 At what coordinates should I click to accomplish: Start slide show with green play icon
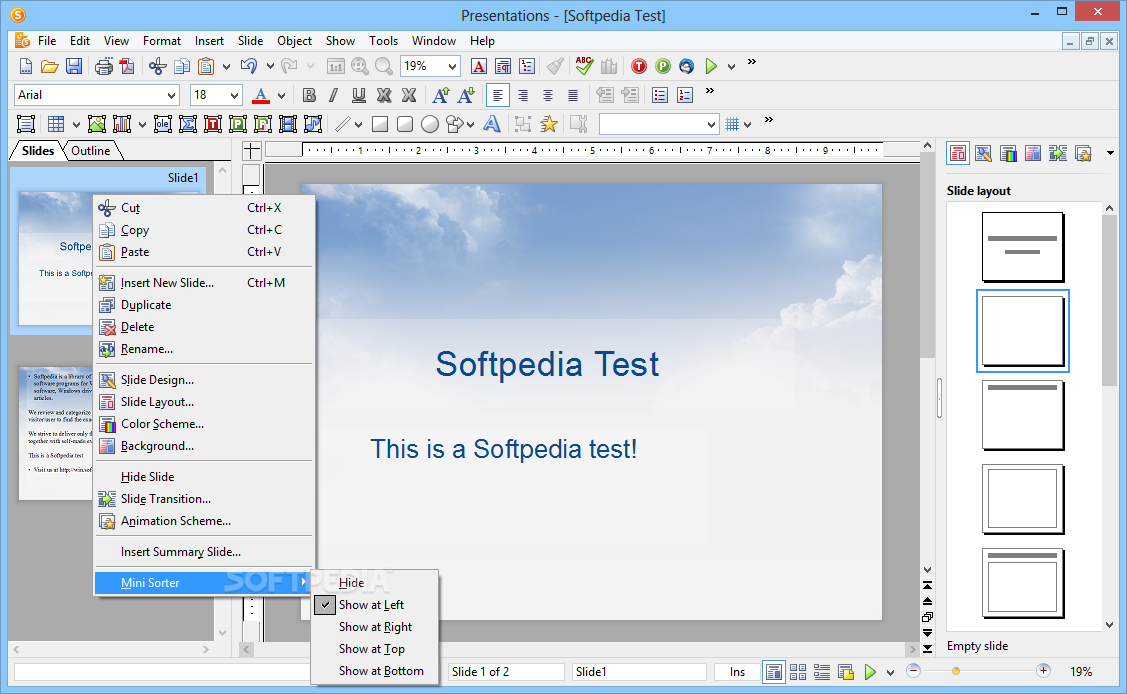[711, 66]
